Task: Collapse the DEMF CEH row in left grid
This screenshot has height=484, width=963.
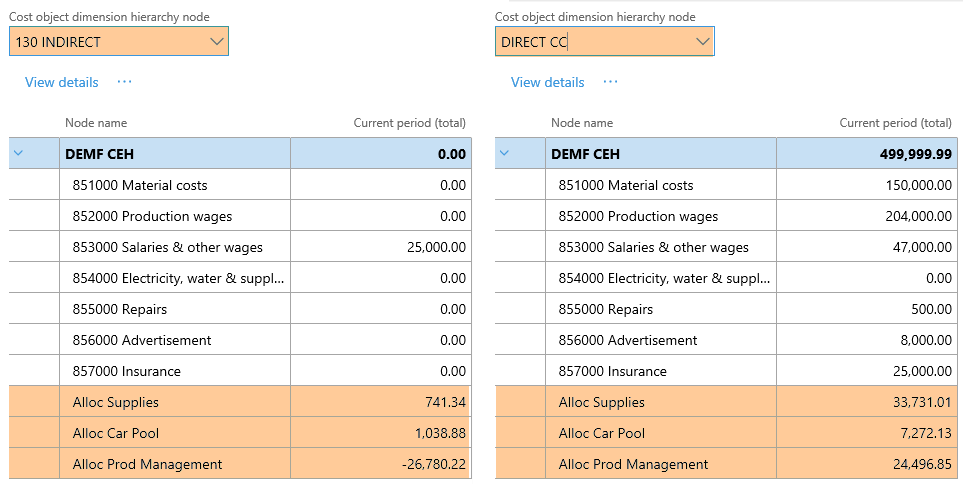Action: click(x=18, y=154)
